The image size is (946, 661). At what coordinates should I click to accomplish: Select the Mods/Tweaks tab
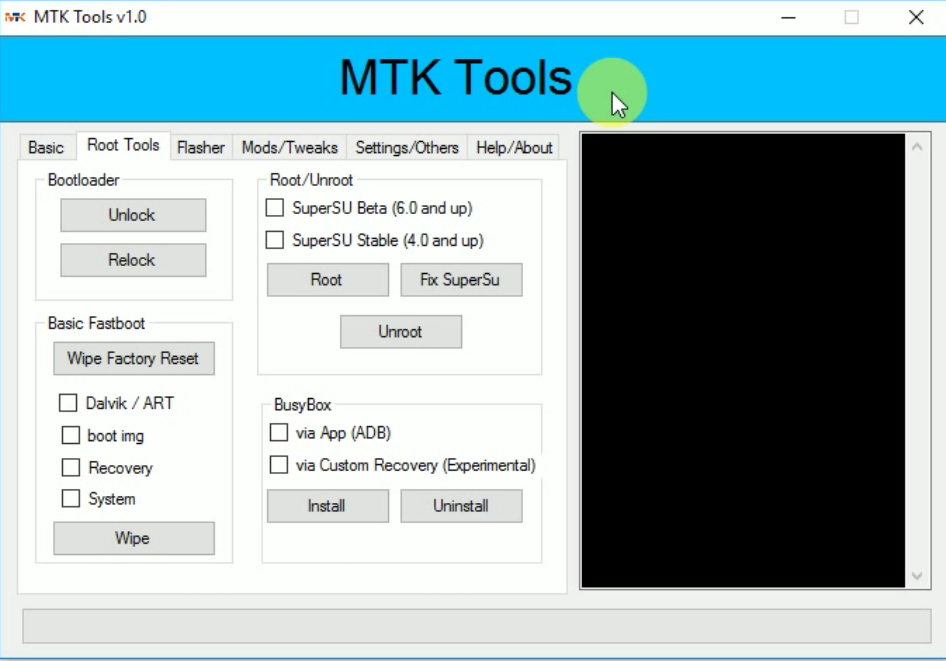[289, 147]
